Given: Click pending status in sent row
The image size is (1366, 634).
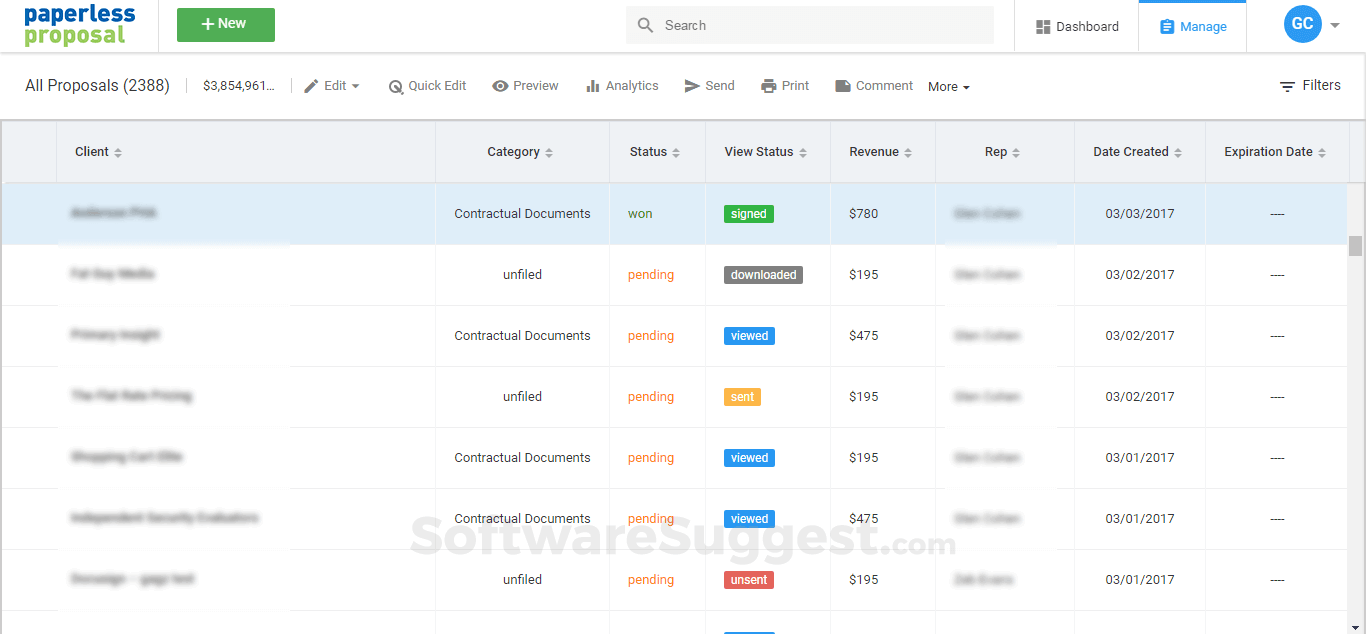Looking at the screenshot, I should [x=651, y=397].
